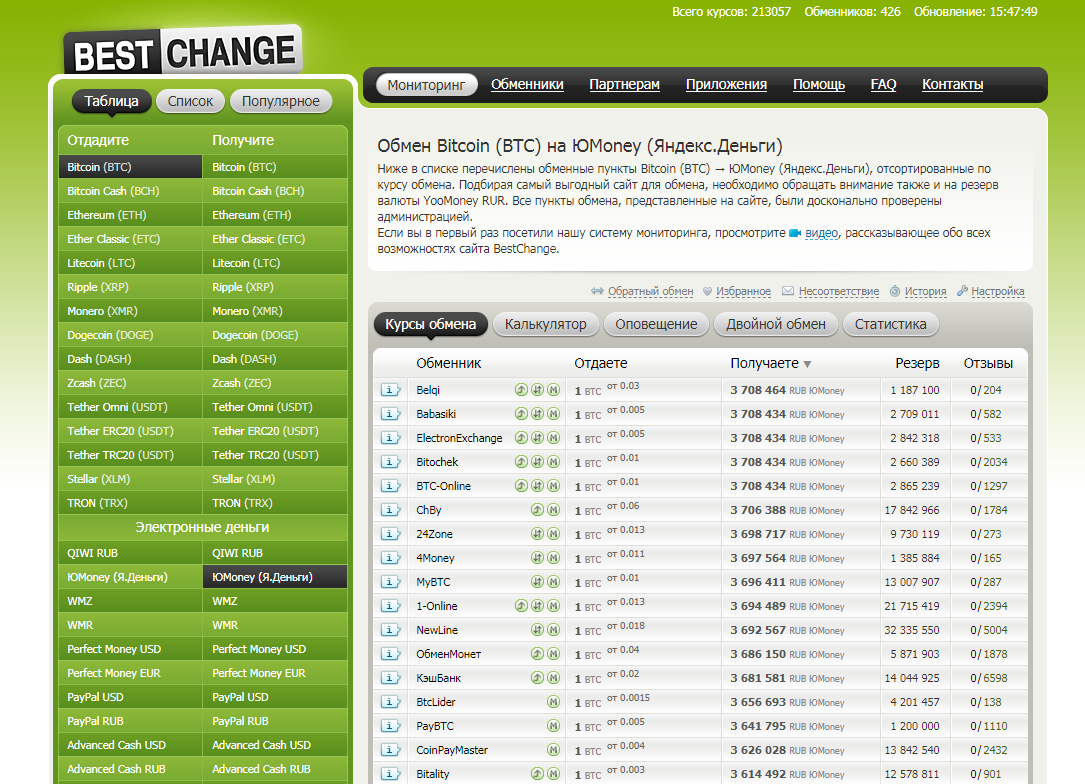This screenshot has height=784, width=1085.
Task: Switch to the Калькулятор tab
Action: [545, 324]
